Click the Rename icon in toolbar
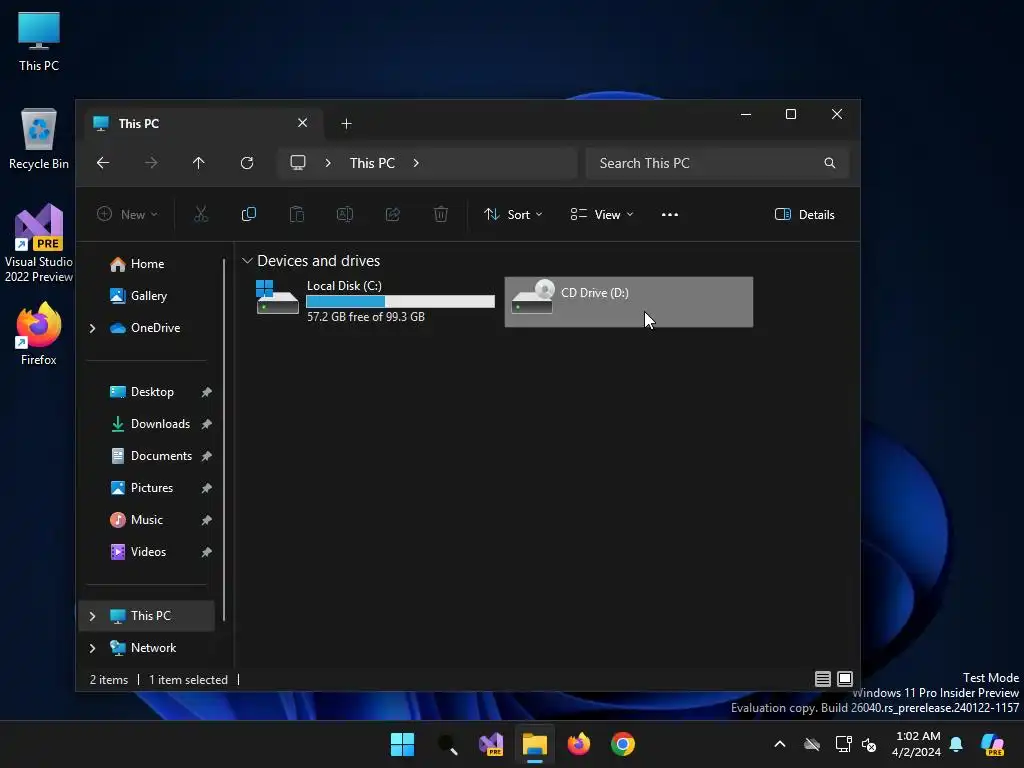 point(345,214)
